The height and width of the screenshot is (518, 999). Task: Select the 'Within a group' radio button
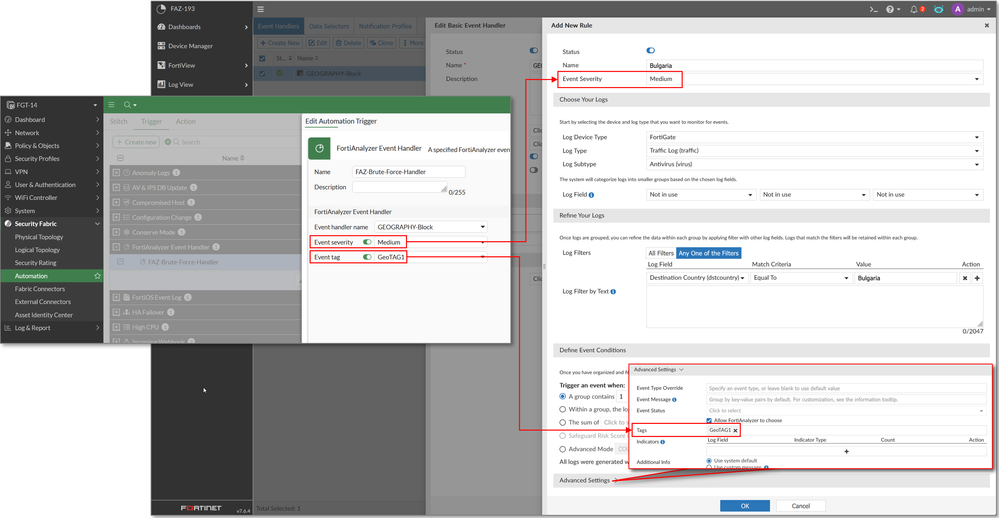point(563,410)
